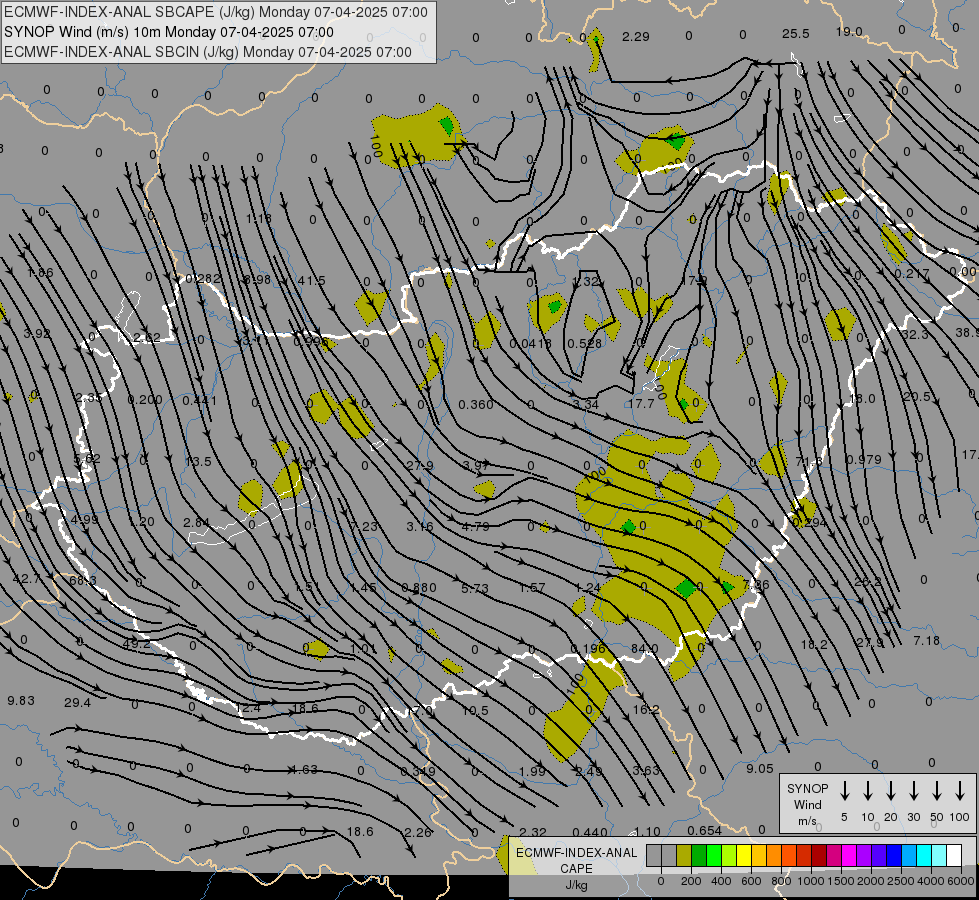Click the 49.2 value on map
Viewport: 979px width, 900px height.
pos(137,643)
